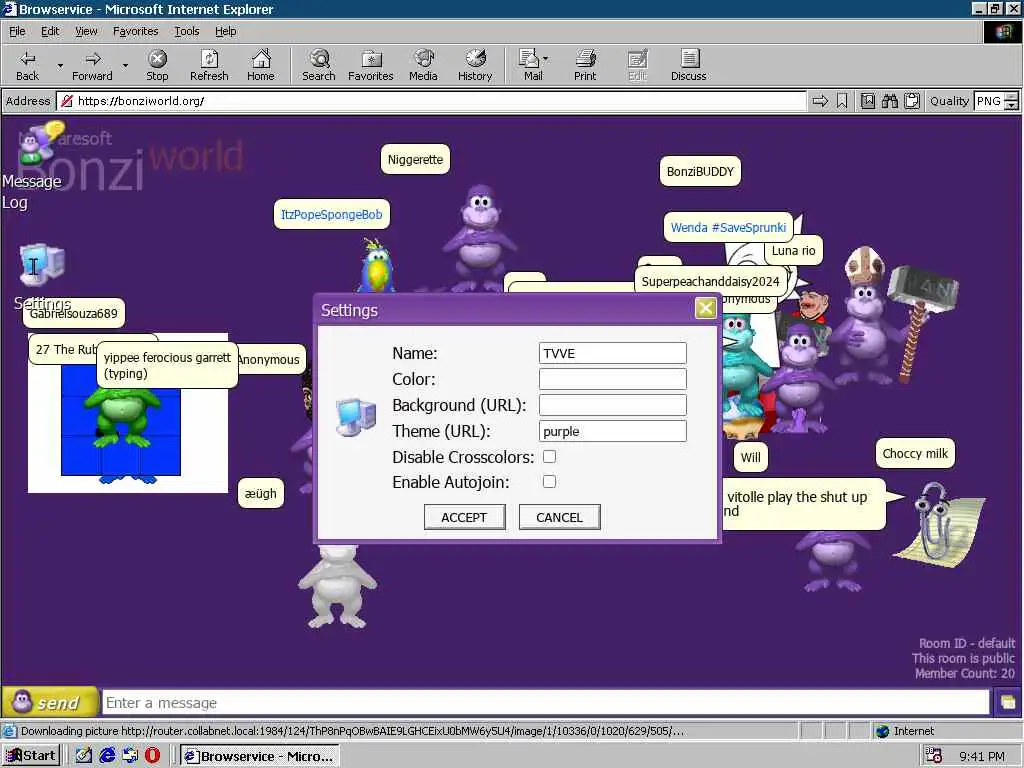Click the yellow icon right of message box
1024x768 pixels.
(x=1008, y=703)
